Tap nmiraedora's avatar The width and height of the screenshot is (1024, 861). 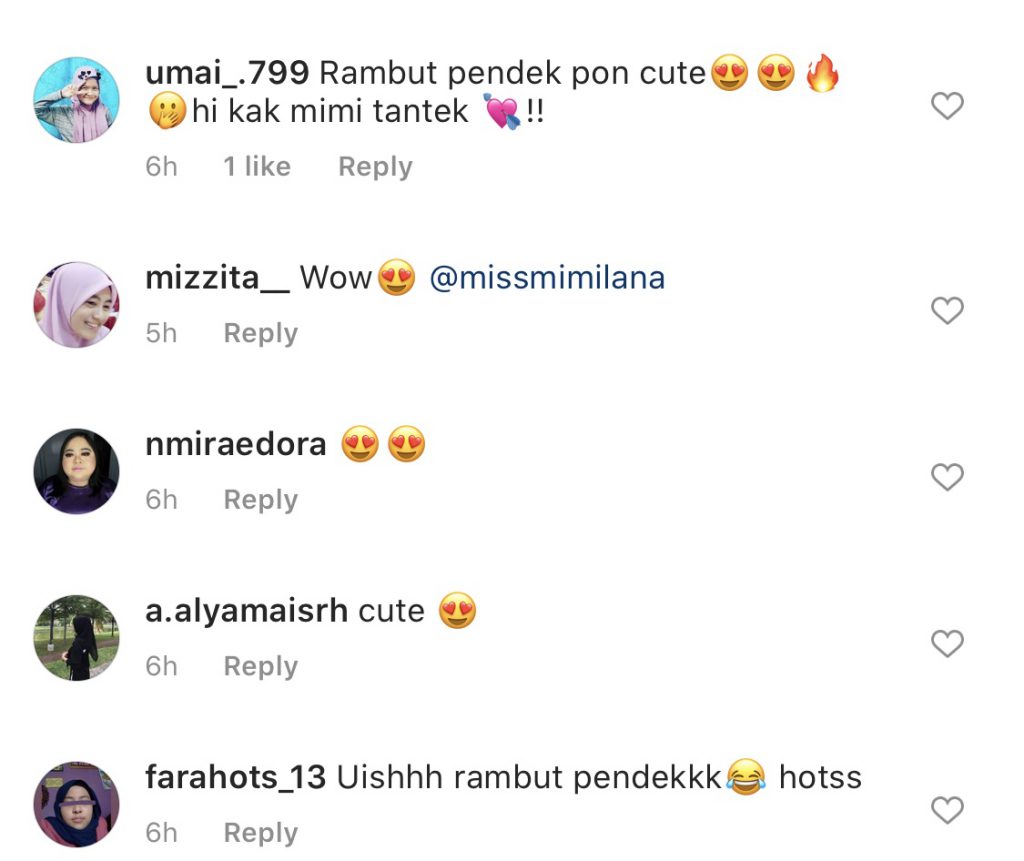76,471
